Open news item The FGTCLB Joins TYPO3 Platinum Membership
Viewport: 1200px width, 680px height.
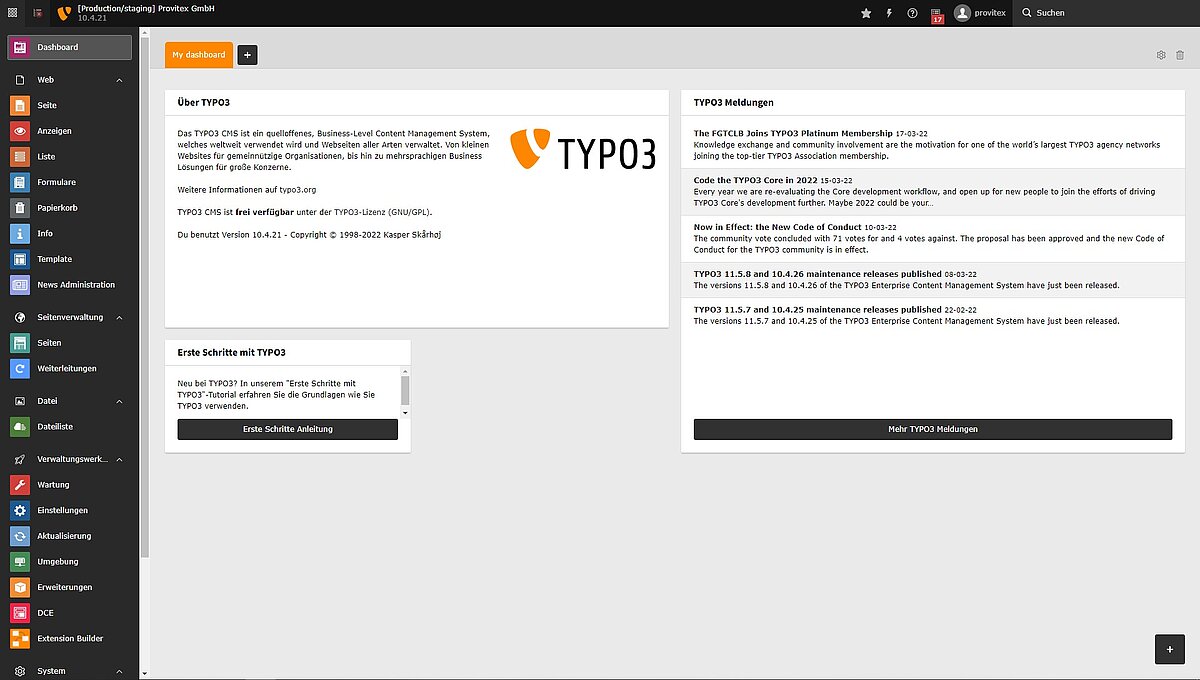pyautogui.click(x=793, y=133)
